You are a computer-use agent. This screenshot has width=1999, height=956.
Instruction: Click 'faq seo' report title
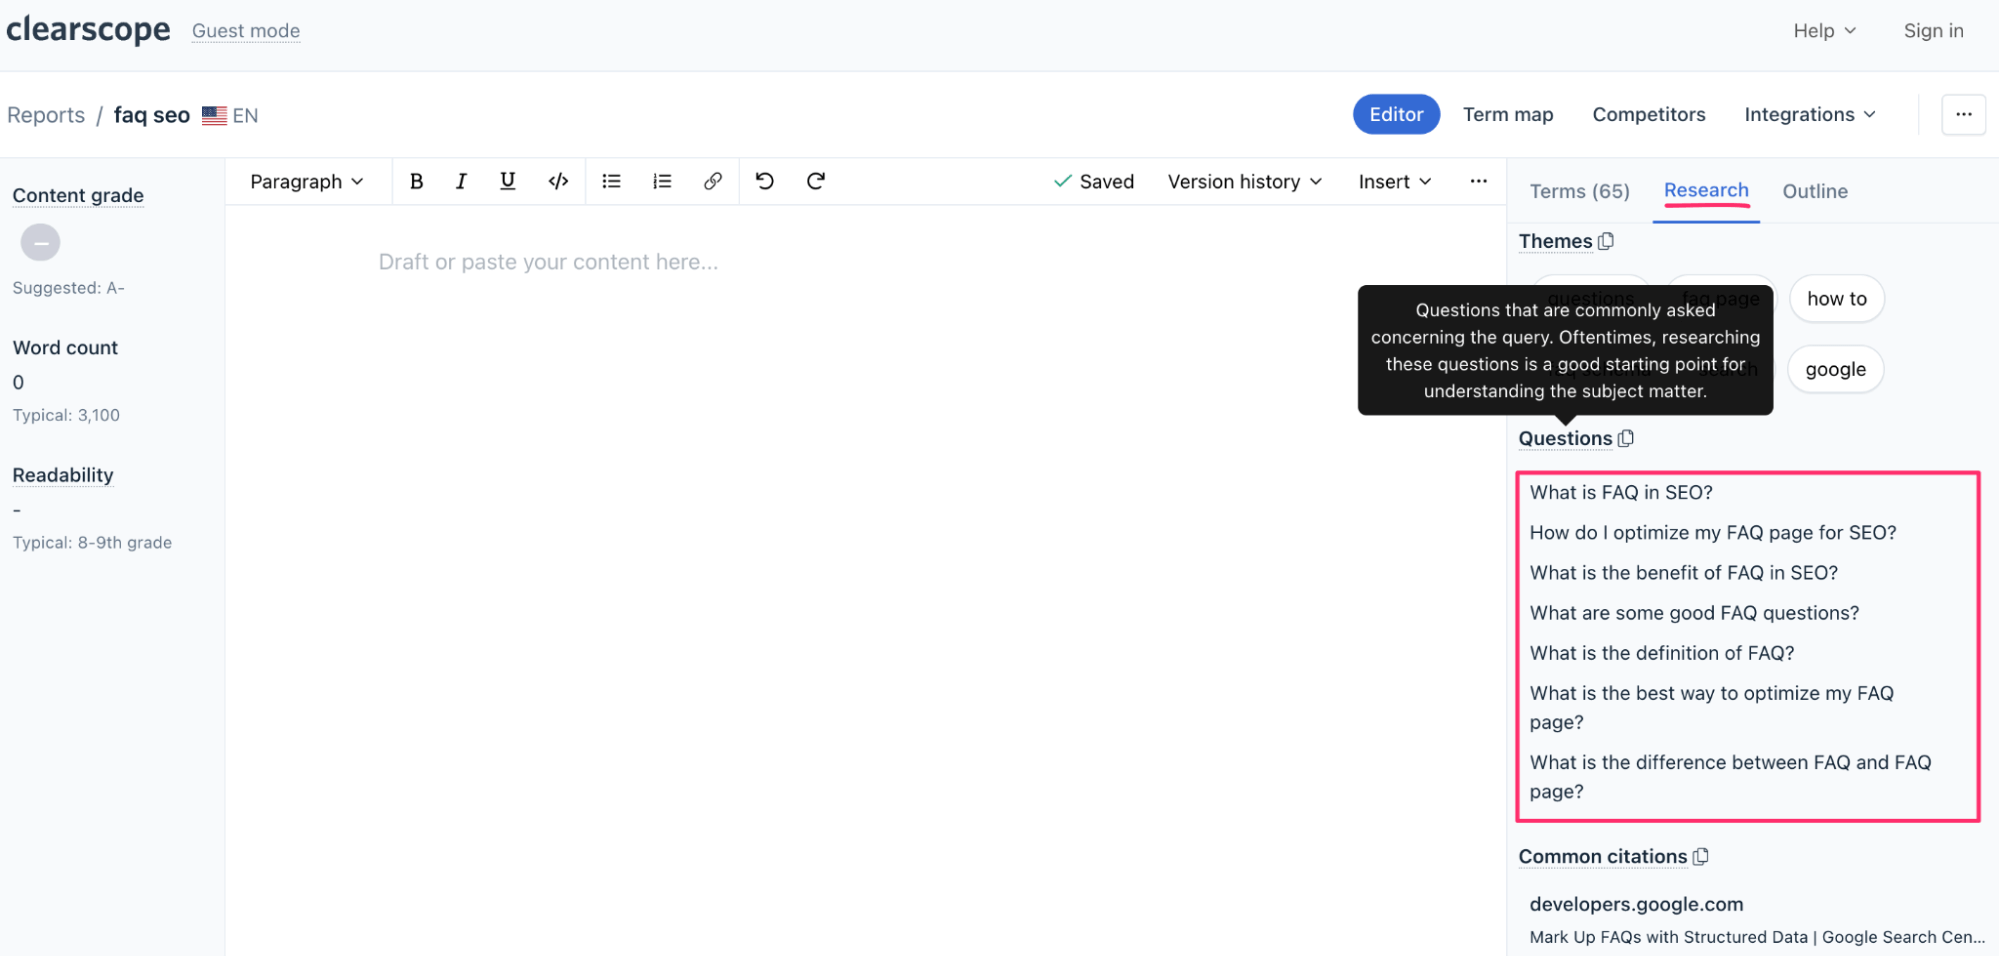point(151,115)
